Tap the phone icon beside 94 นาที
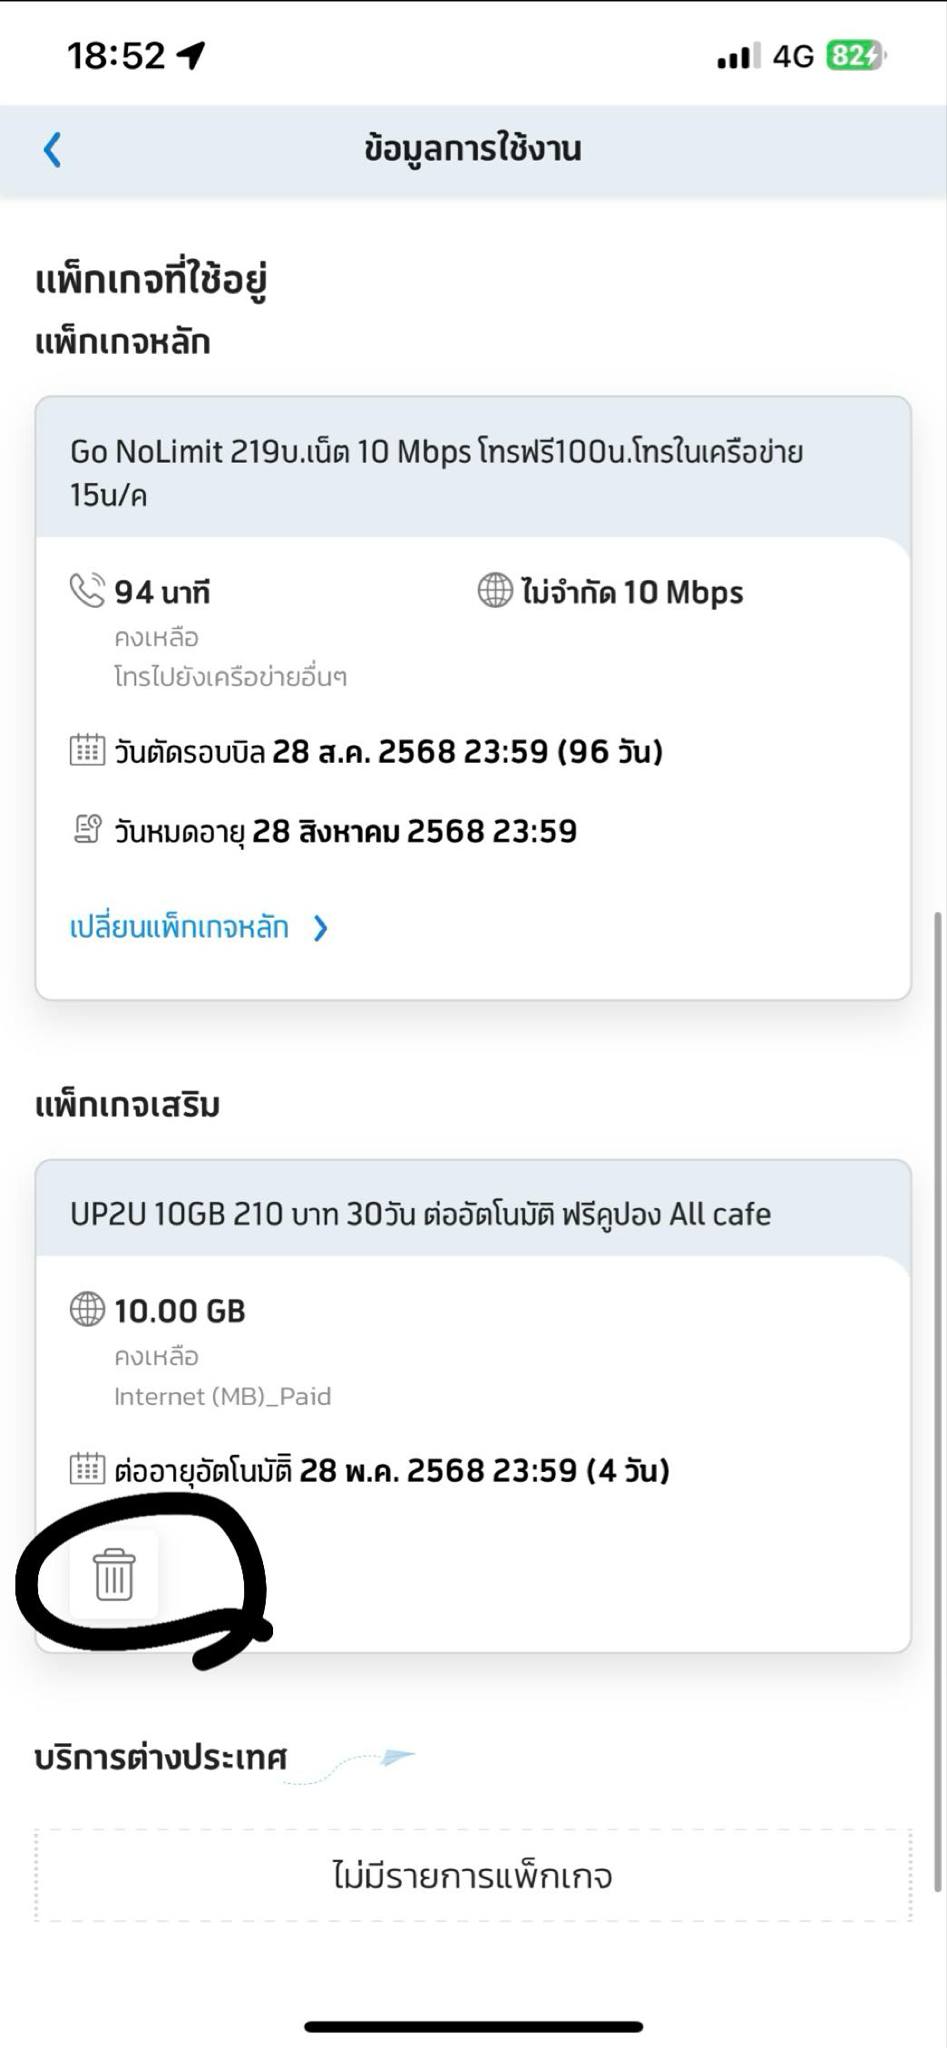 87,590
